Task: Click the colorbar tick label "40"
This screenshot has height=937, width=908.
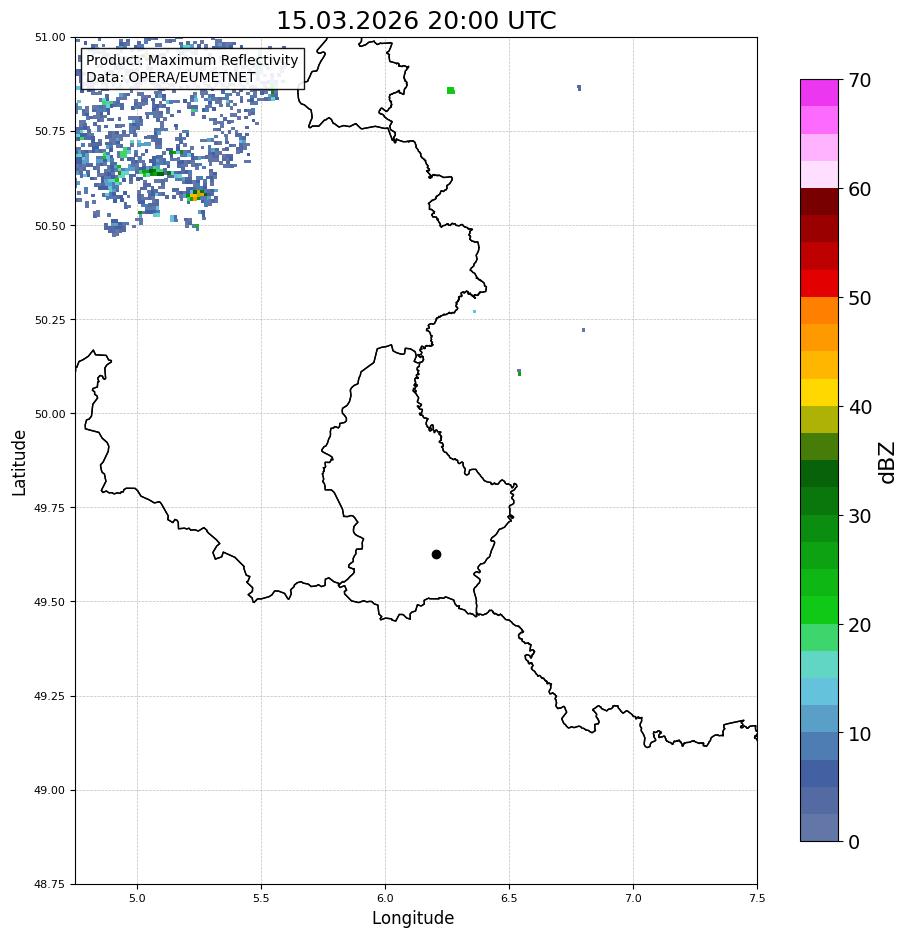Action: [x=860, y=407]
